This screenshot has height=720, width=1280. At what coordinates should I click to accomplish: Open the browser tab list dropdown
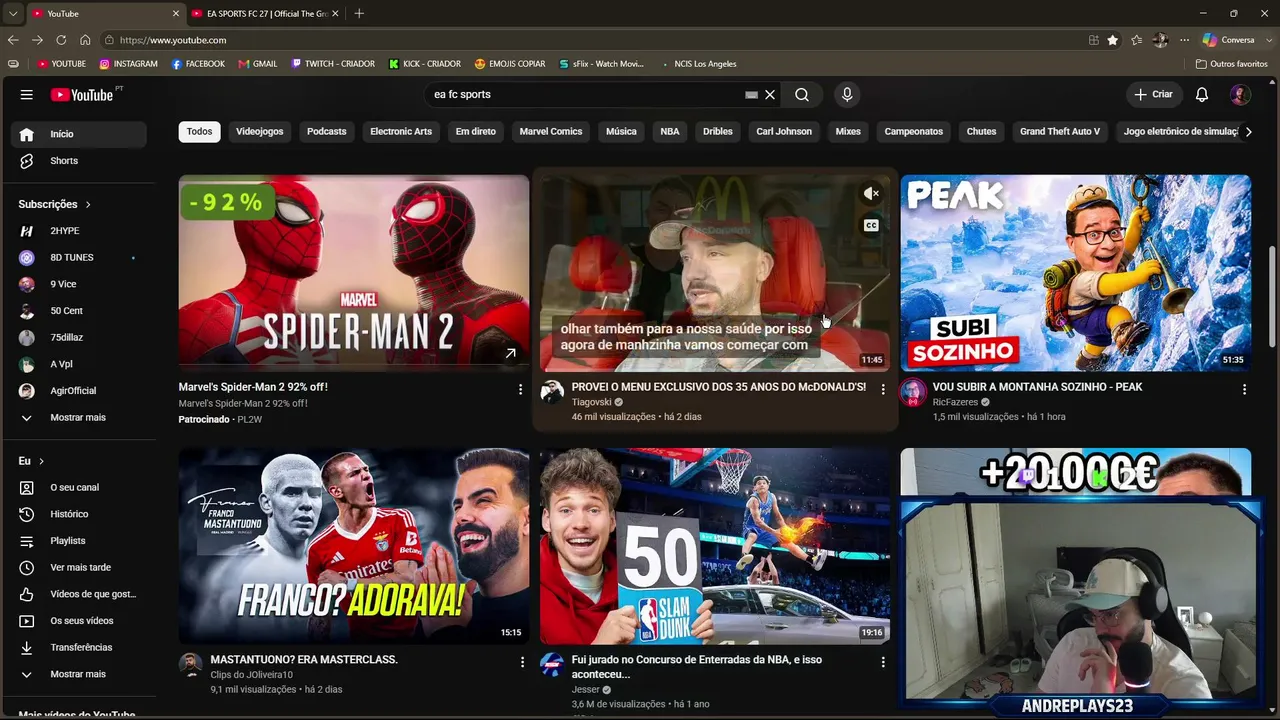[x=12, y=13]
